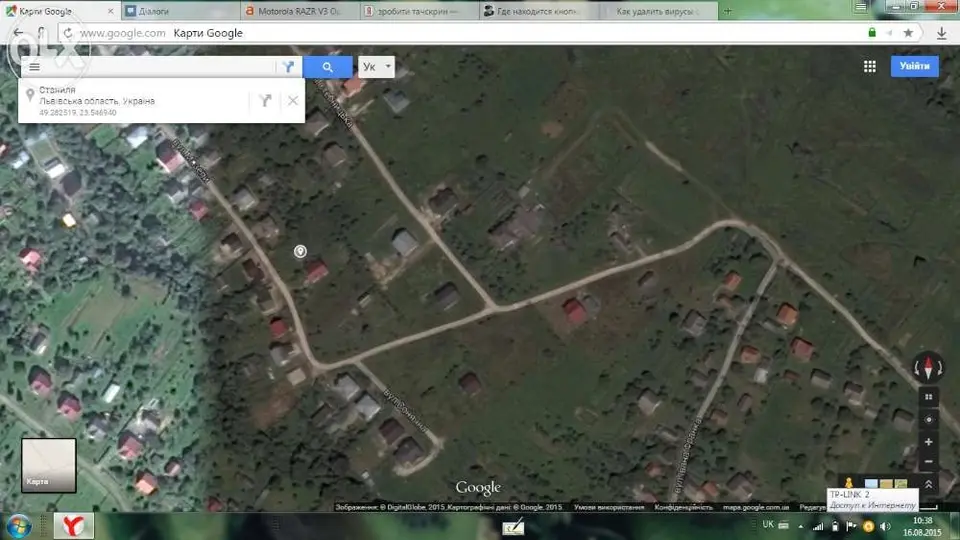Open browser downloads arrow
The width and height of the screenshot is (960, 540).
click(942, 32)
